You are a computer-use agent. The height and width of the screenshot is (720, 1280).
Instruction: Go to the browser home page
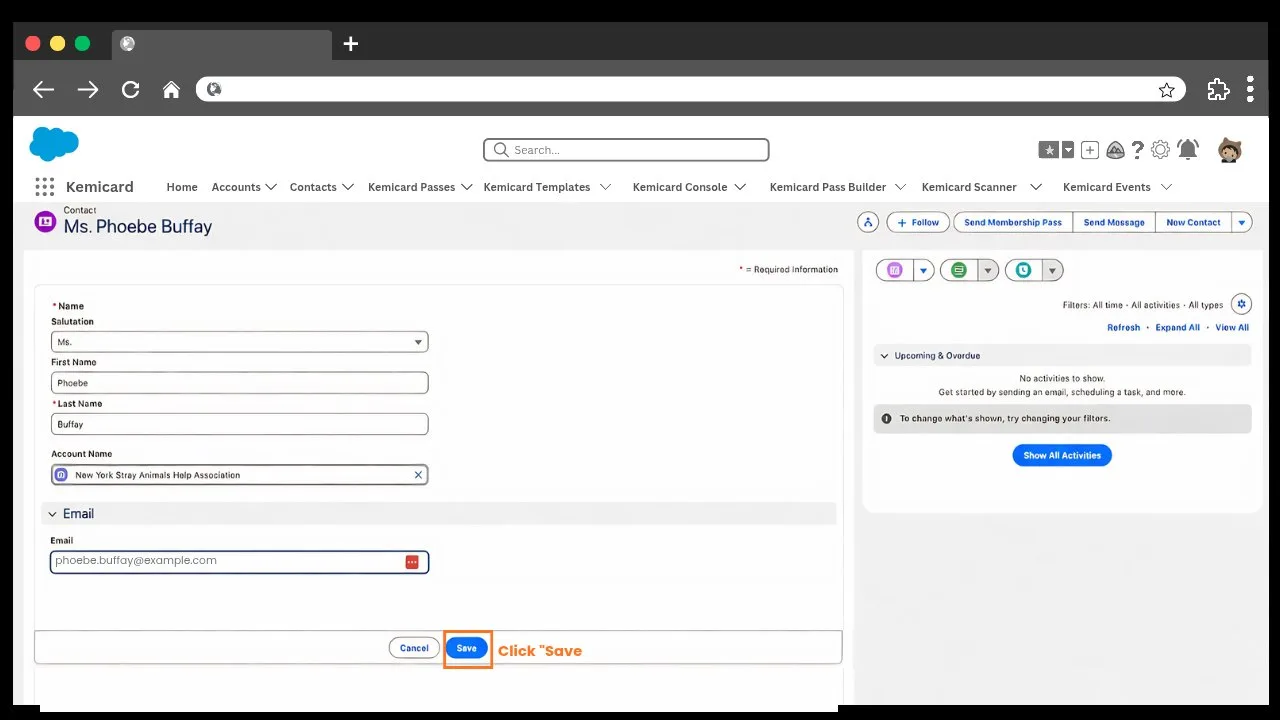click(171, 89)
